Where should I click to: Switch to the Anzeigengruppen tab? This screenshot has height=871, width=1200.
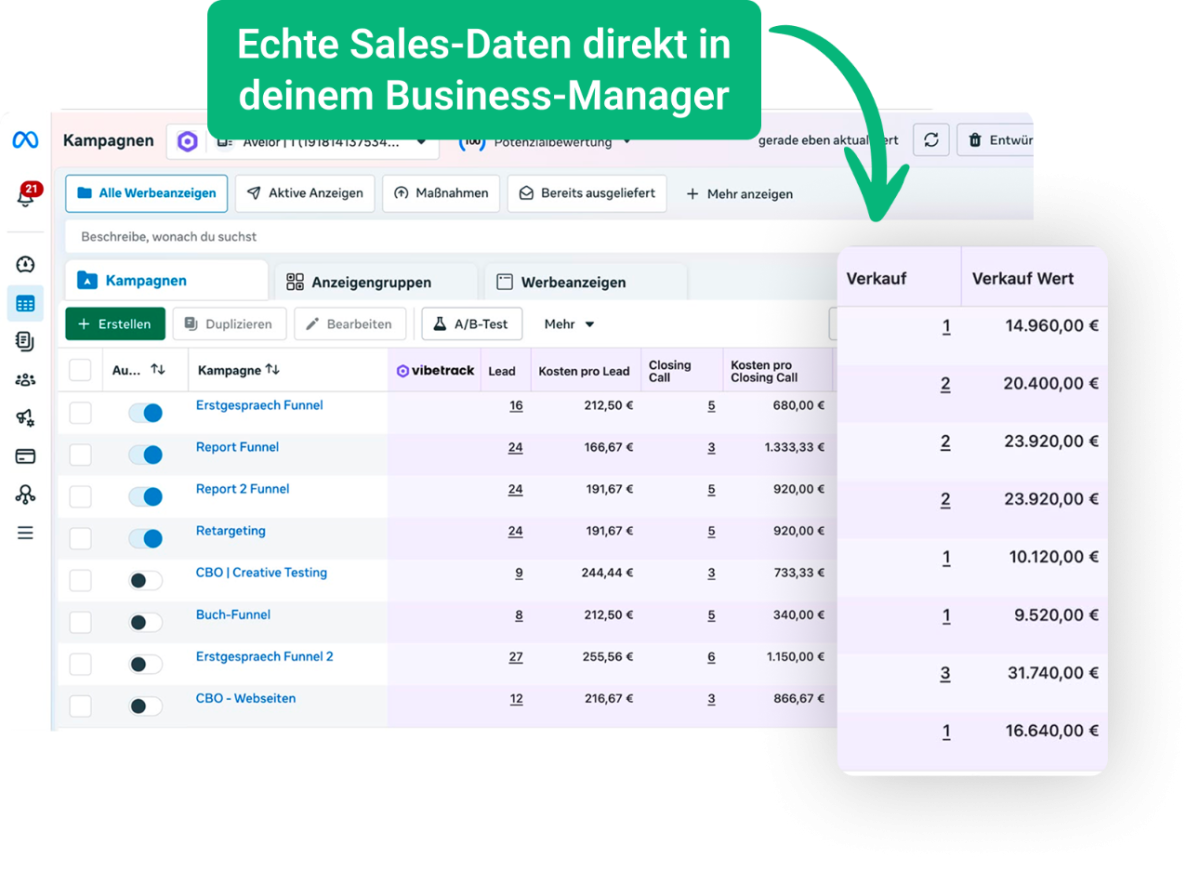tap(375, 282)
